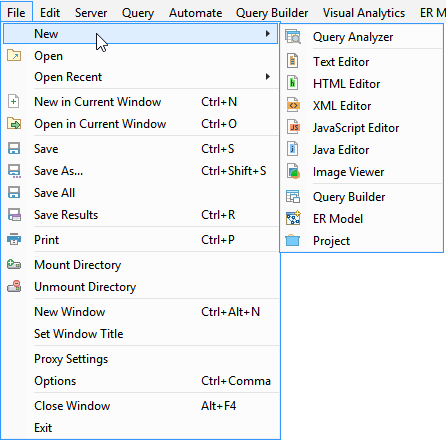446x440 pixels.
Task: Click the Image Viewer icon
Action: 293,171
